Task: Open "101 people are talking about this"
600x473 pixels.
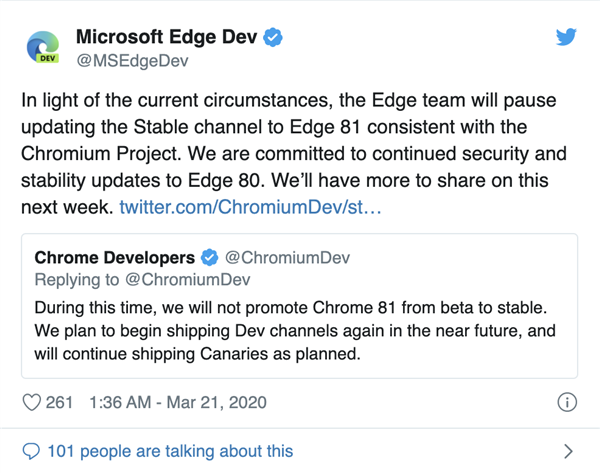Action: 170,451
